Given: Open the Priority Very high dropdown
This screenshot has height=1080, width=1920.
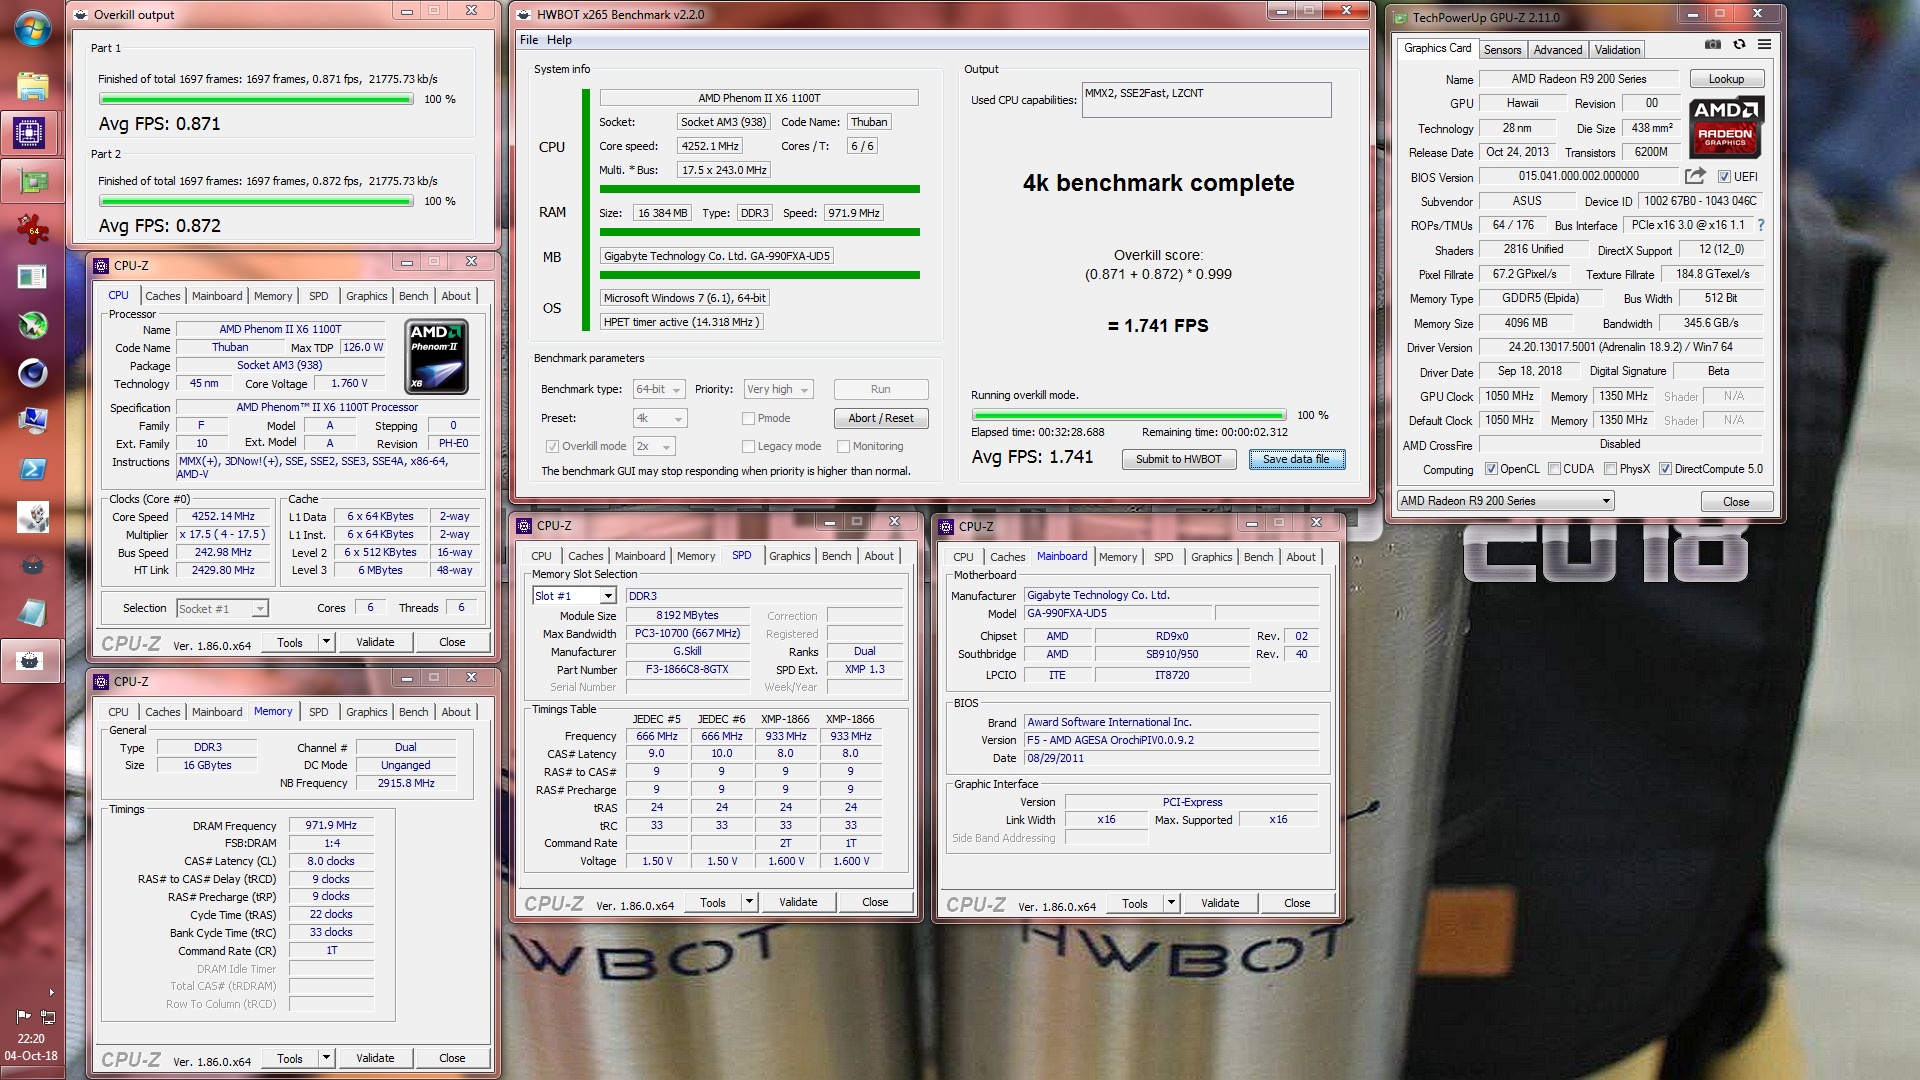Looking at the screenshot, I should point(779,390).
